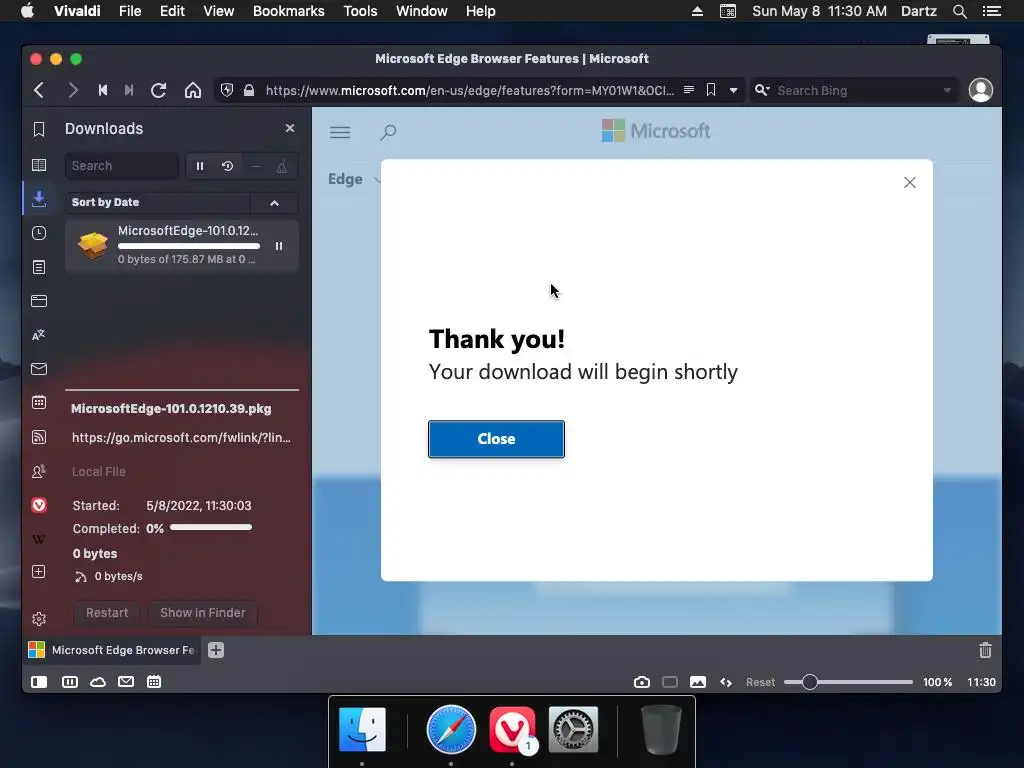
Task: Go back to the previous page
Action: point(39,90)
